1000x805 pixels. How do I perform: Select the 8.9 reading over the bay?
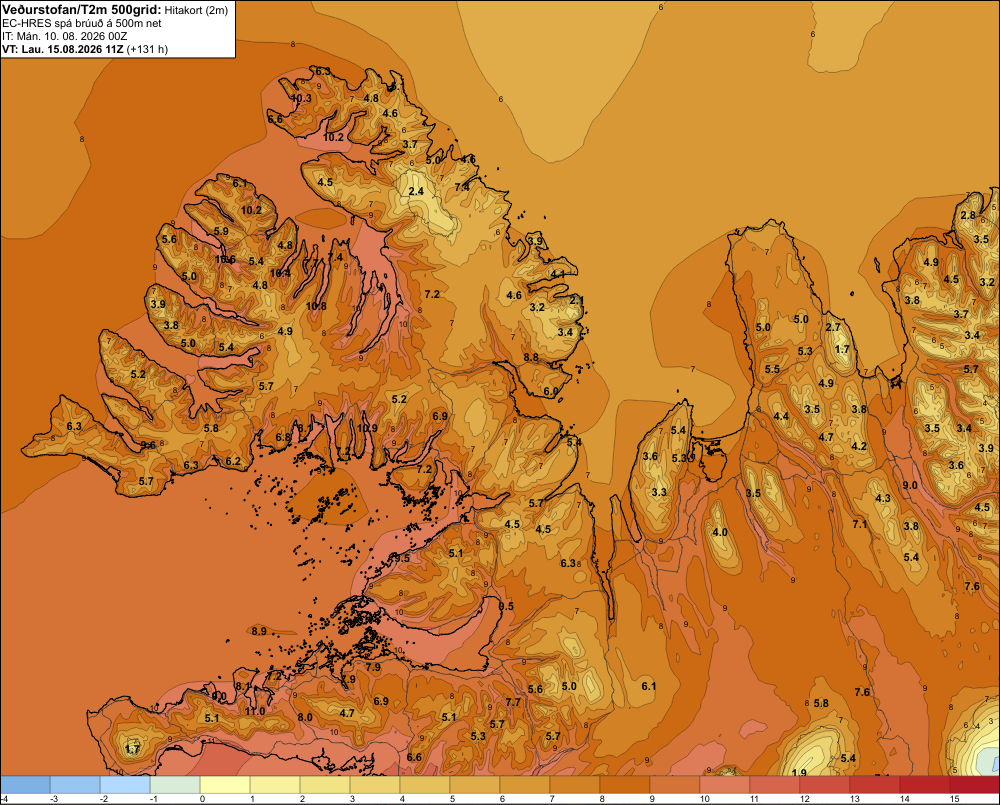tap(259, 631)
